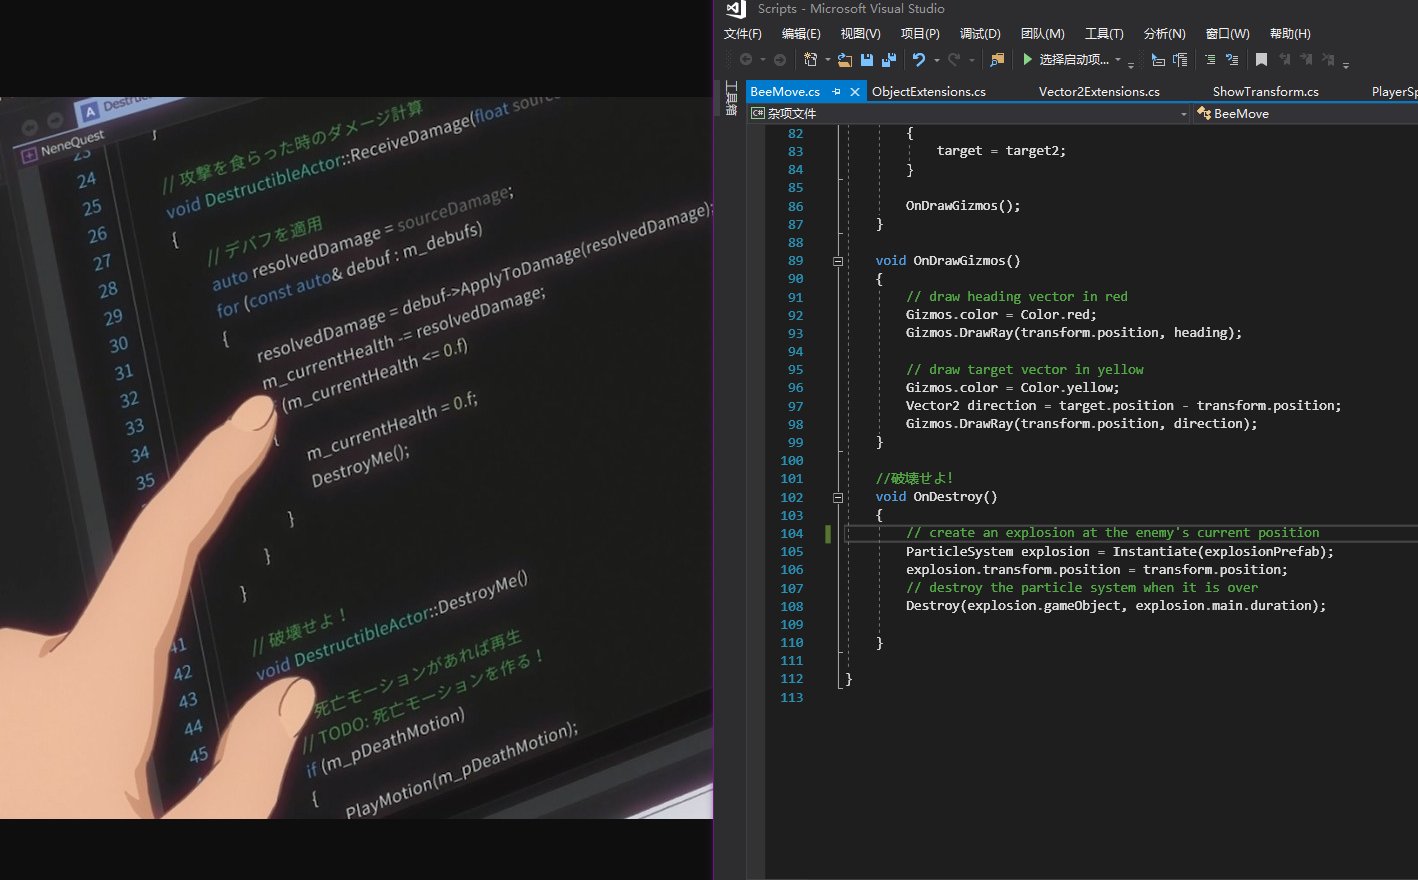Undo the last edit
Image resolution: width=1418 pixels, height=880 pixels.
point(919,60)
